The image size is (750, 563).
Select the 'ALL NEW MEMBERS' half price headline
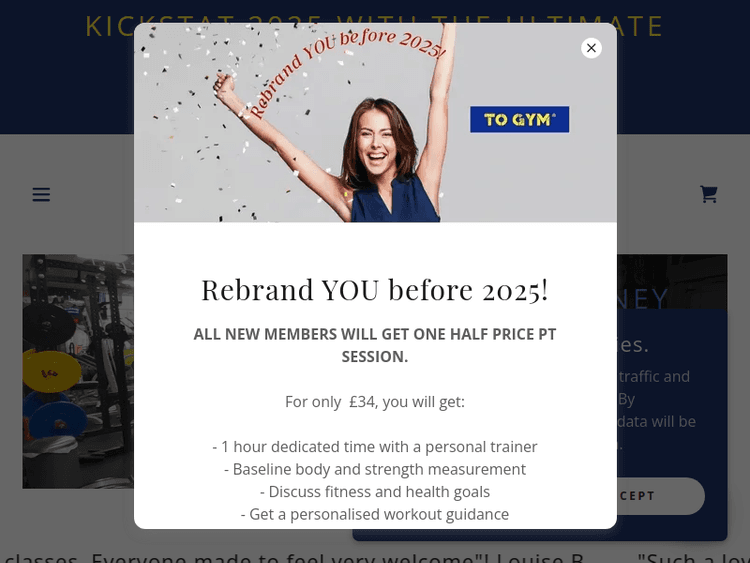click(x=375, y=345)
